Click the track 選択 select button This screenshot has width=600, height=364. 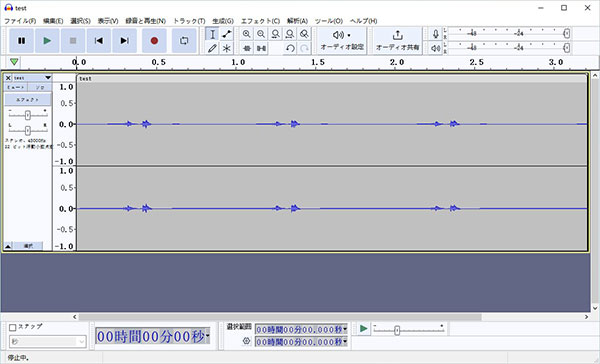(28, 246)
